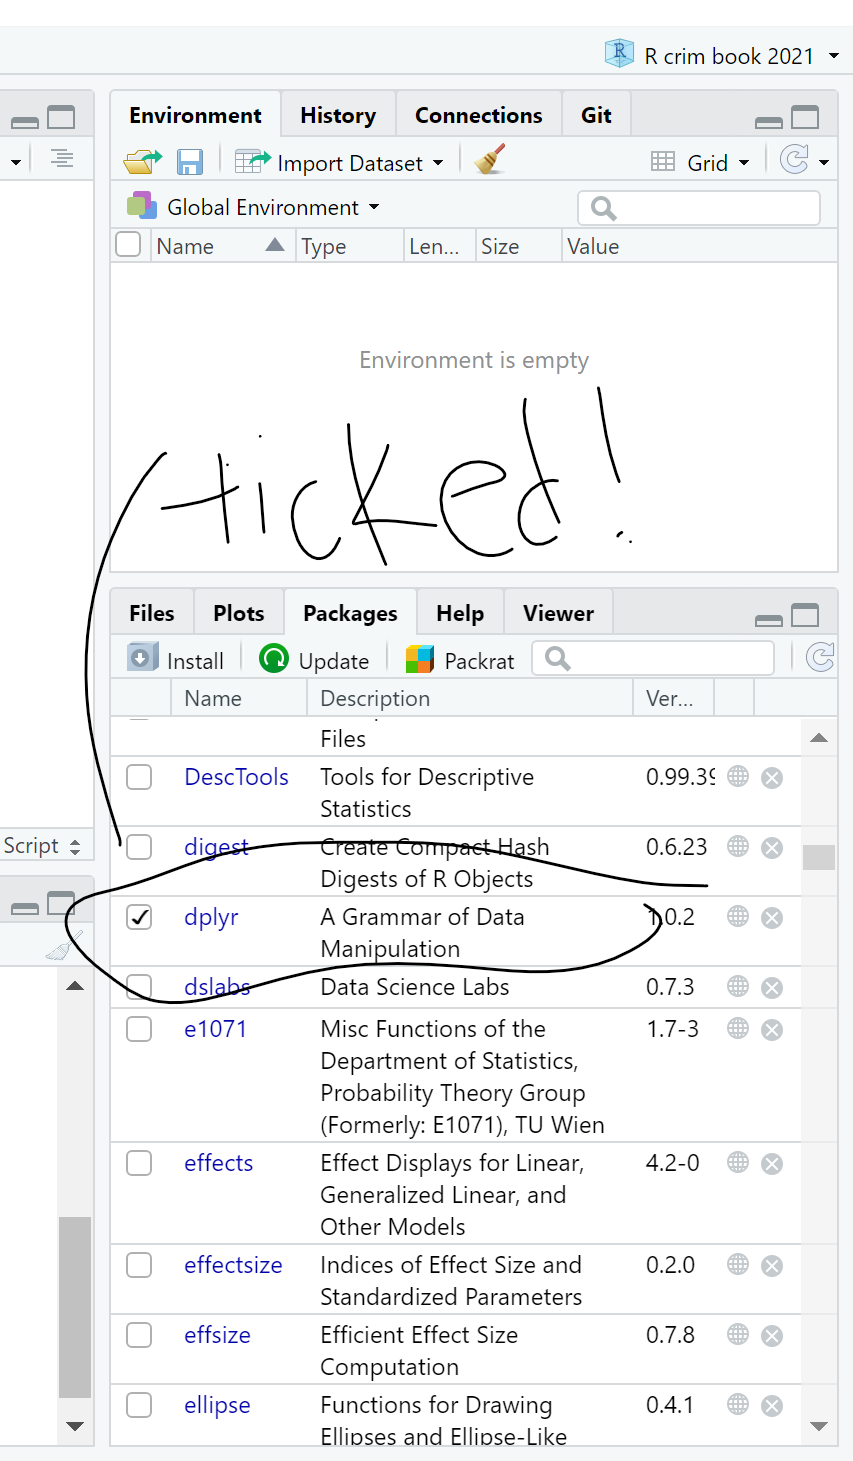Untick the dplyr package checkbox
Viewport: 853px width, 1461px height.
point(139,917)
